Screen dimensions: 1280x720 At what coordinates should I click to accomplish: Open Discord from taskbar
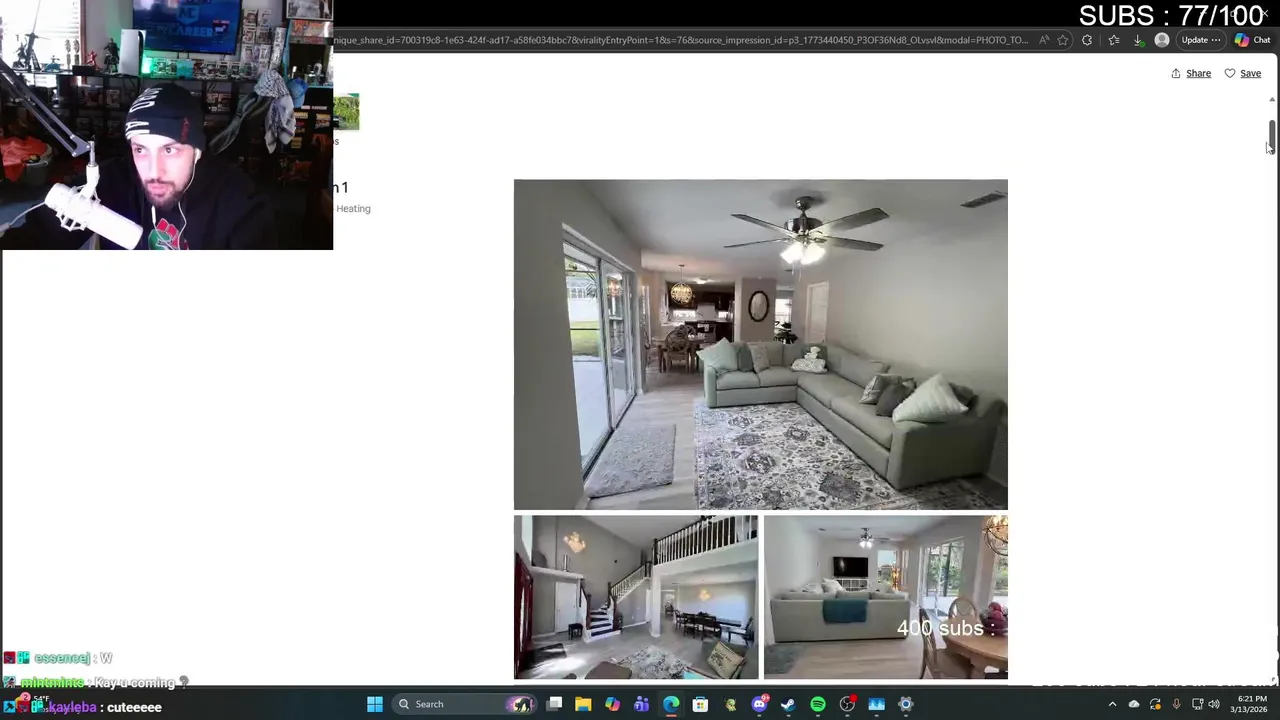759,704
